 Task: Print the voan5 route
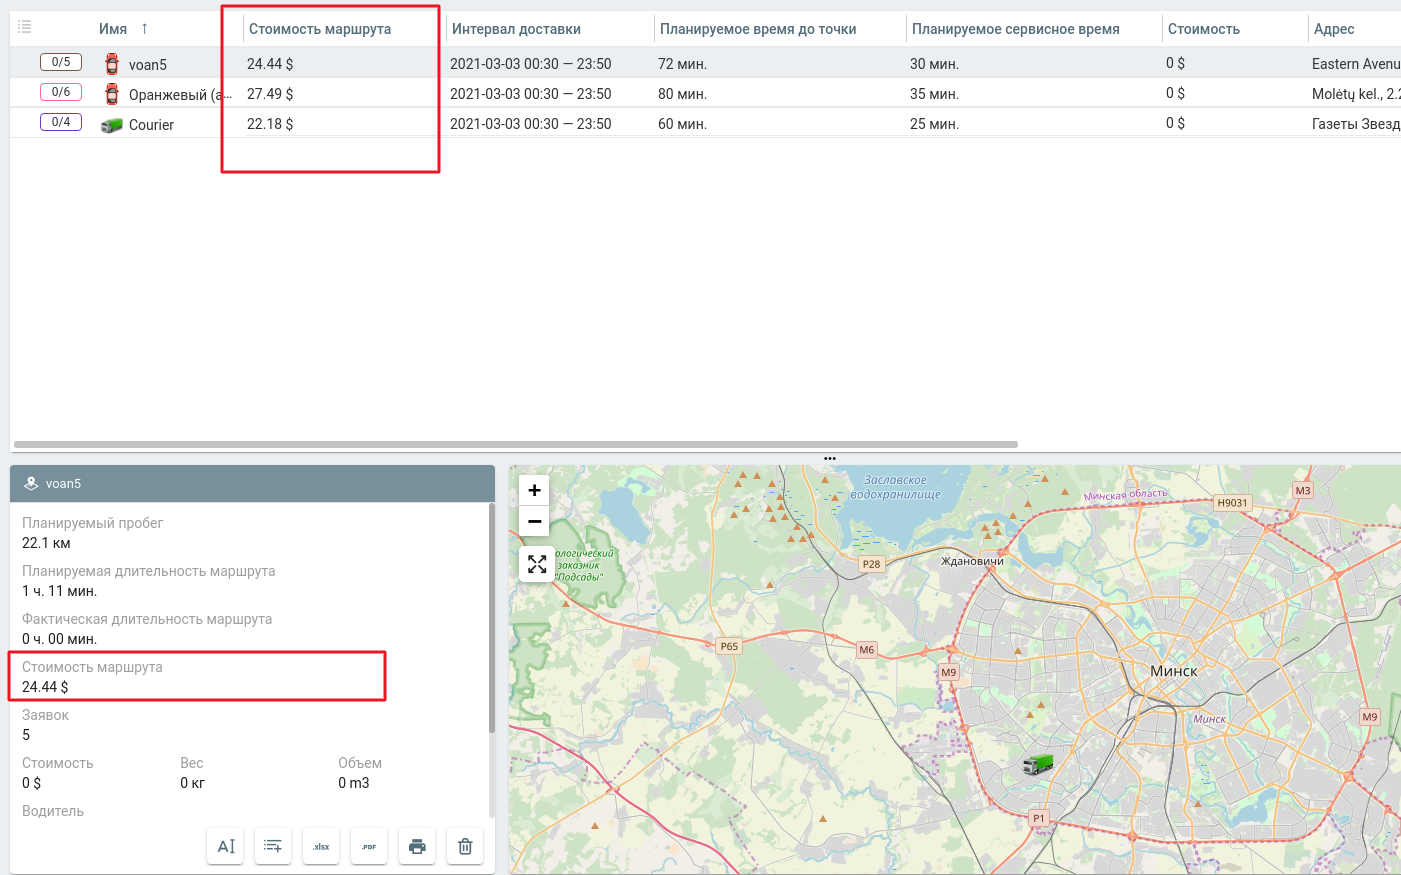point(417,846)
